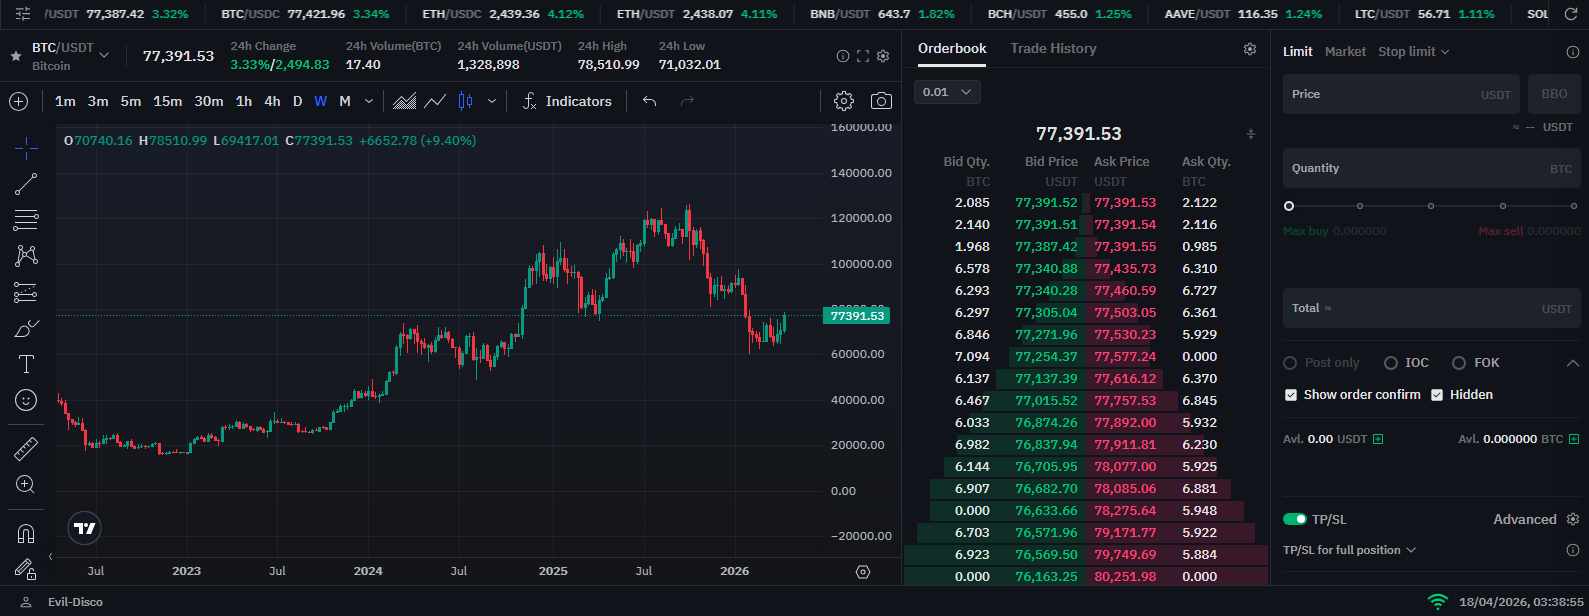Toggle the lock all drawings tool
1589x616 pixels.
(x=26, y=569)
